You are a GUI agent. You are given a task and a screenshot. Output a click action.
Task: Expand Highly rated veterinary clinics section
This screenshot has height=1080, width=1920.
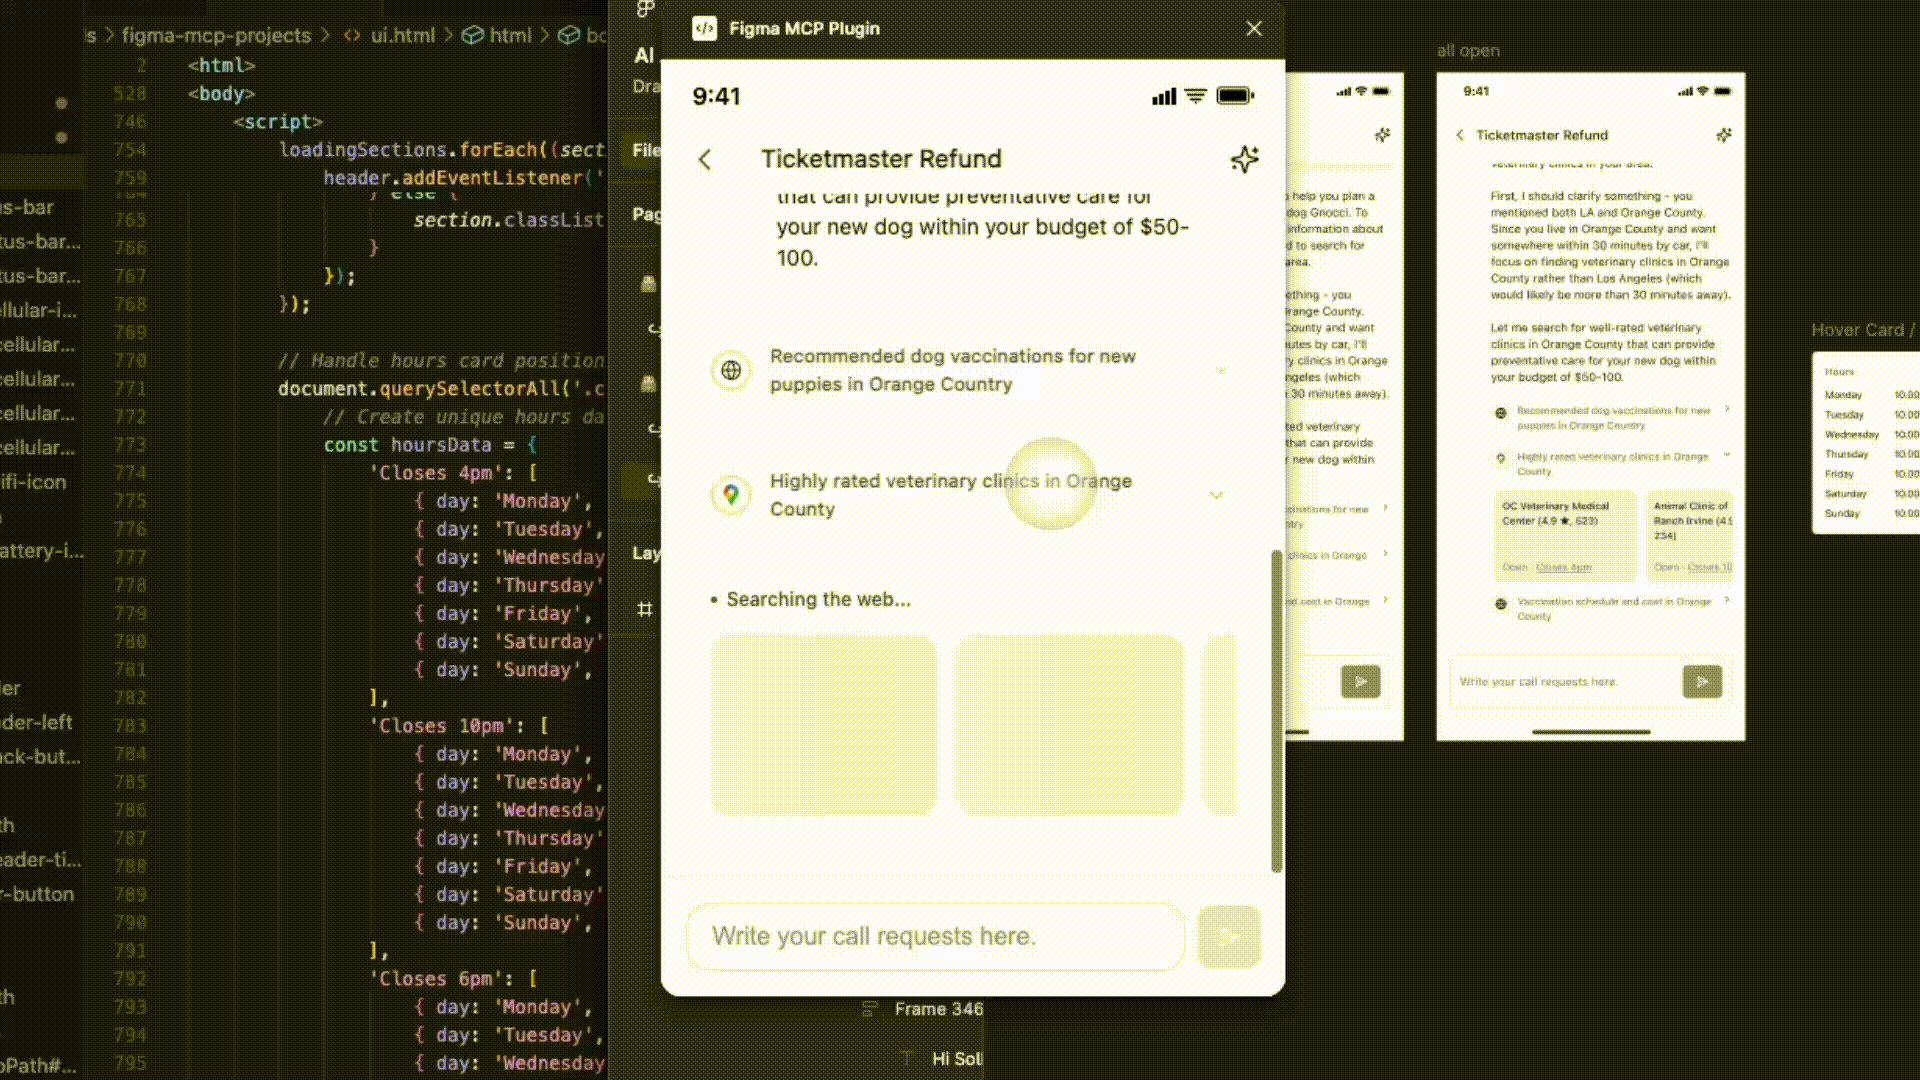point(1216,495)
